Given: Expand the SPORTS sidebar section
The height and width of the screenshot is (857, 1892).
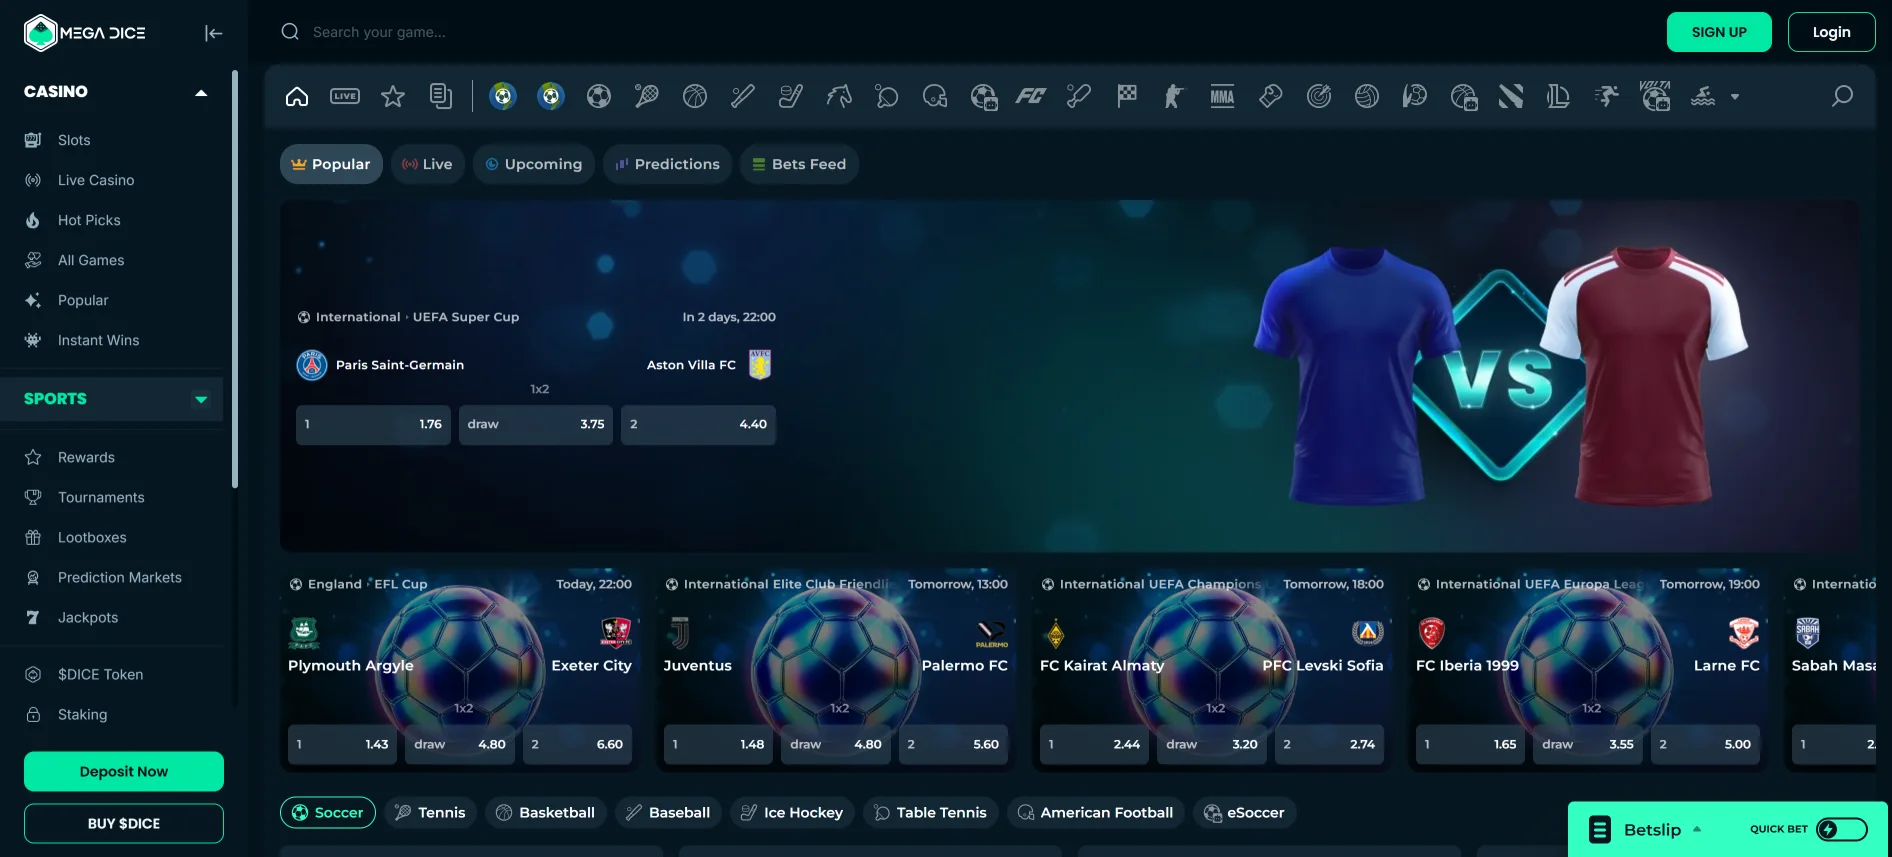Looking at the screenshot, I should coord(201,399).
